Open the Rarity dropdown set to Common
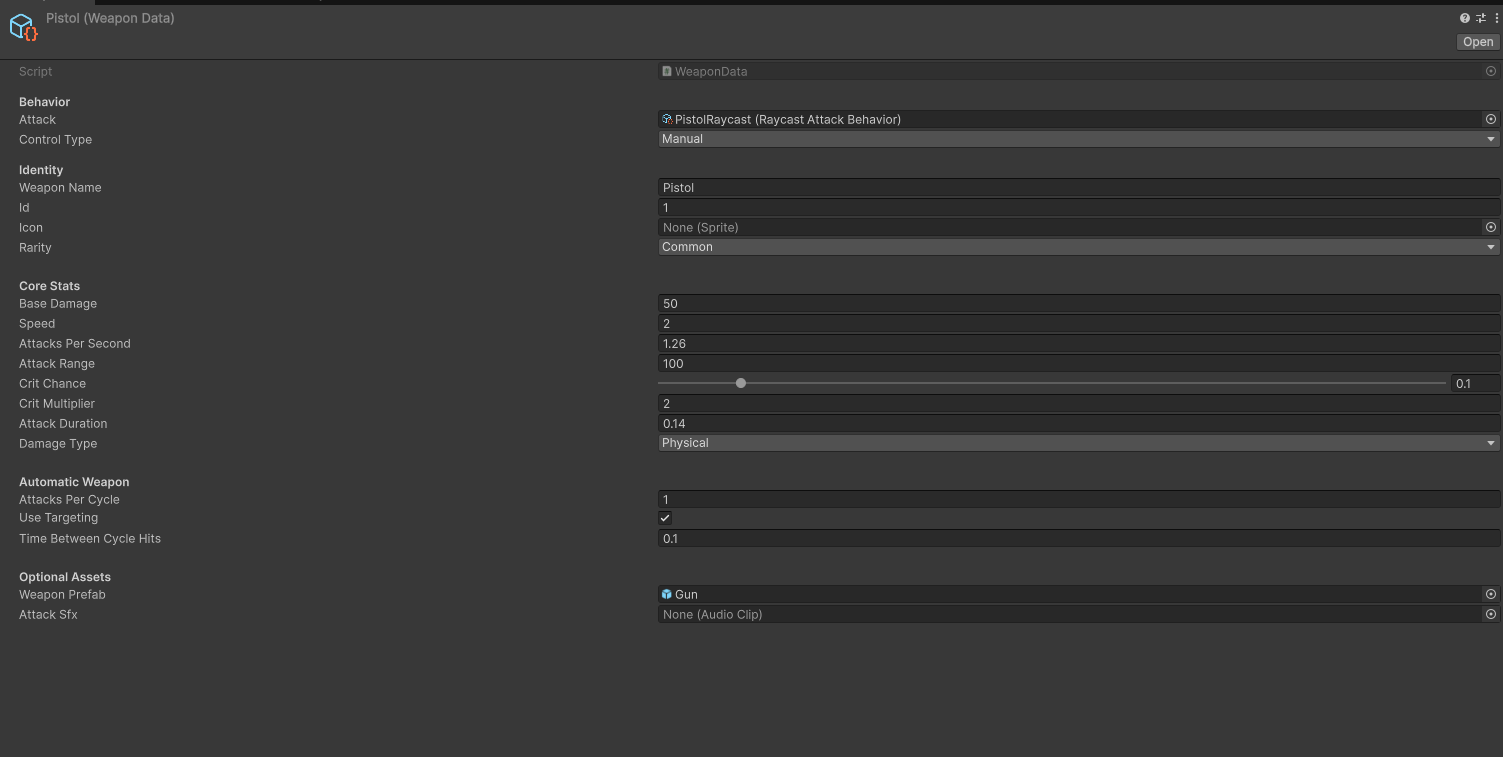This screenshot has width=1503, height=757. 1079,247
